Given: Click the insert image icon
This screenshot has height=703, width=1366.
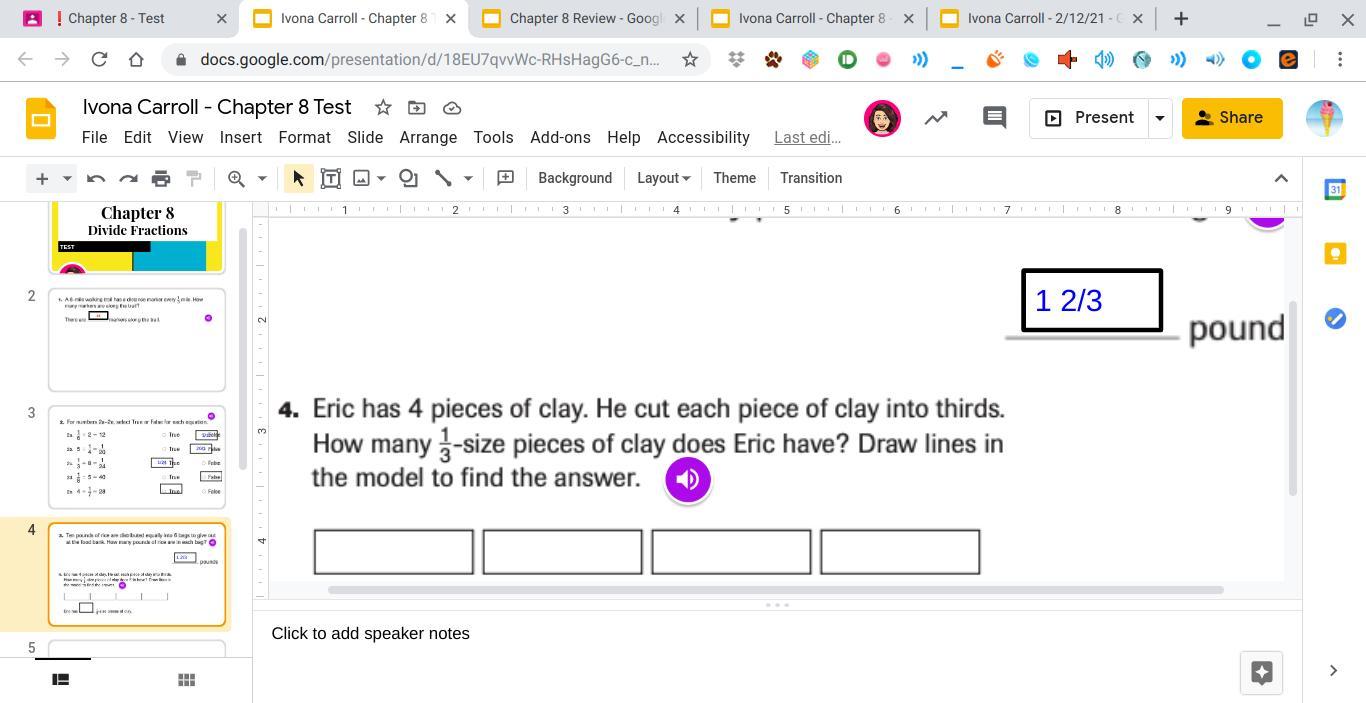Looking at the screenshot, I should click(362, 178).
